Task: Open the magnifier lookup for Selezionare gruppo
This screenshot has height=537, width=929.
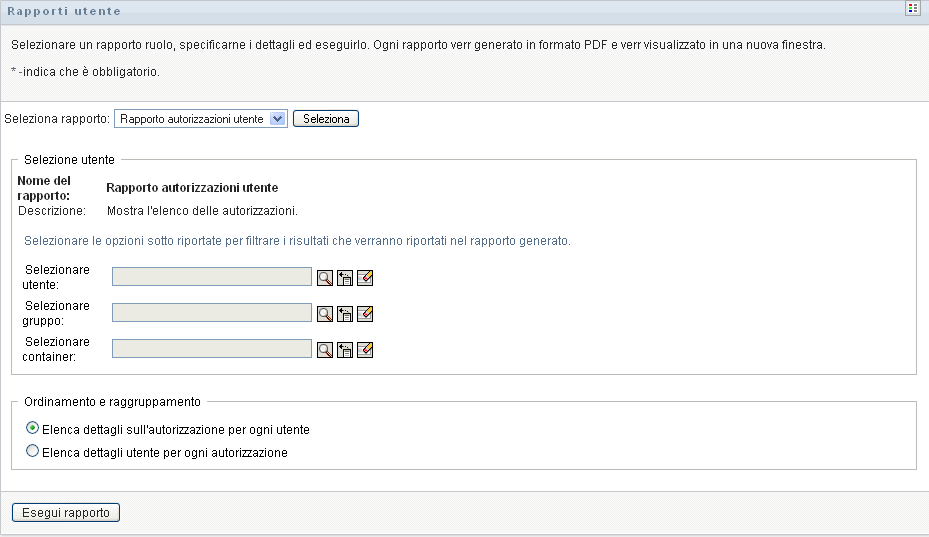Action: (x=325, y=314)
